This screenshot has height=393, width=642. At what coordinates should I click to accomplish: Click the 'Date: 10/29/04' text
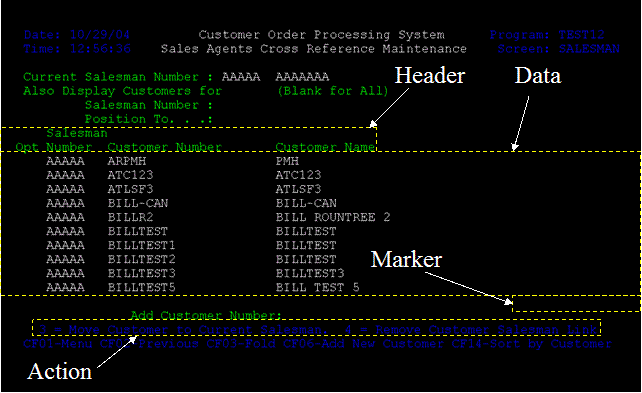77,35
